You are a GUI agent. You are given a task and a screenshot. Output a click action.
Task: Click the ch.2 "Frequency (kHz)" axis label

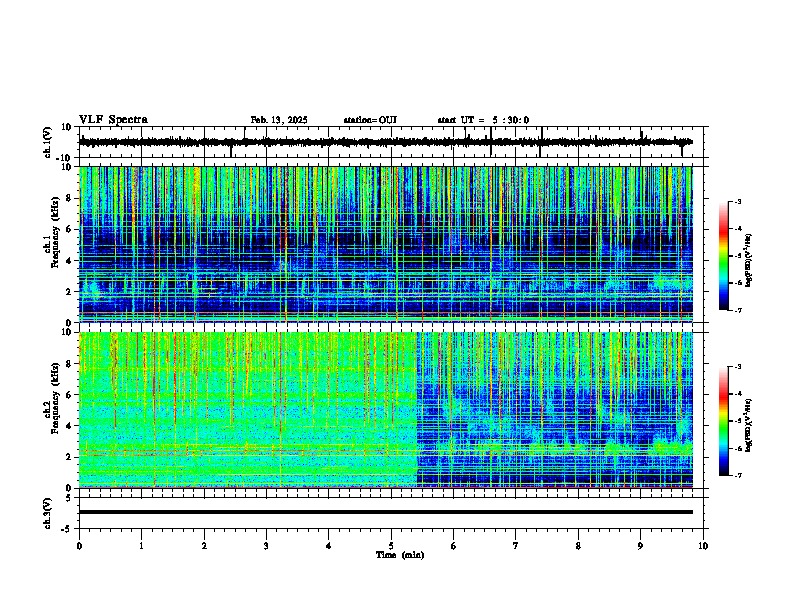(55, 398)
